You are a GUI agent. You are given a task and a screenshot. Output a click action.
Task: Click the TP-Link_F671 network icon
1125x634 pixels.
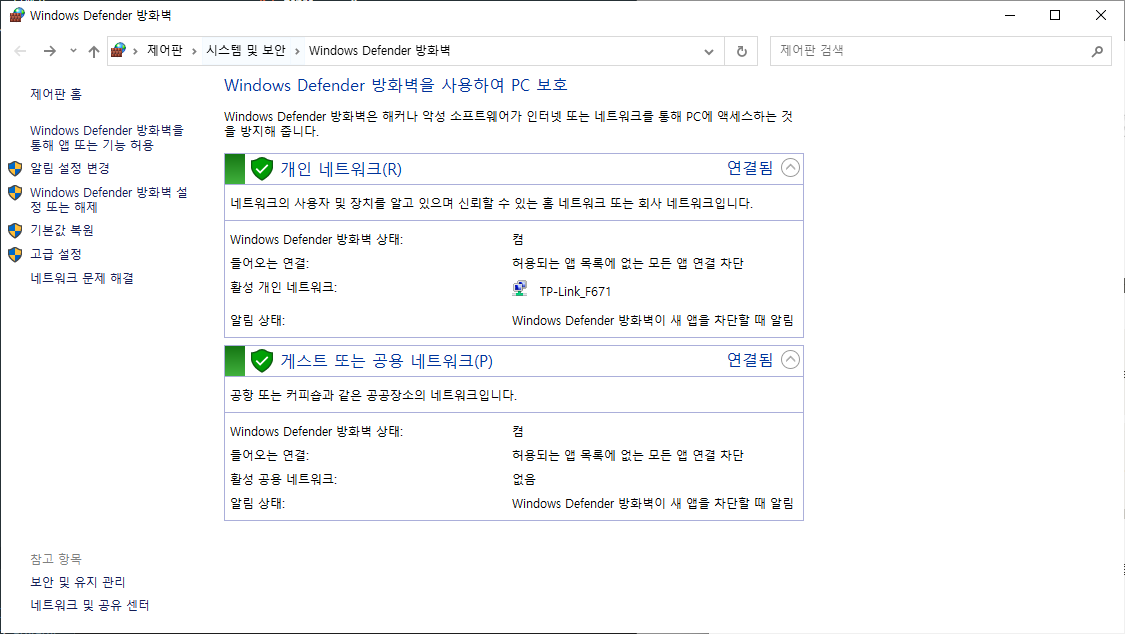click(x=520, y=289)
